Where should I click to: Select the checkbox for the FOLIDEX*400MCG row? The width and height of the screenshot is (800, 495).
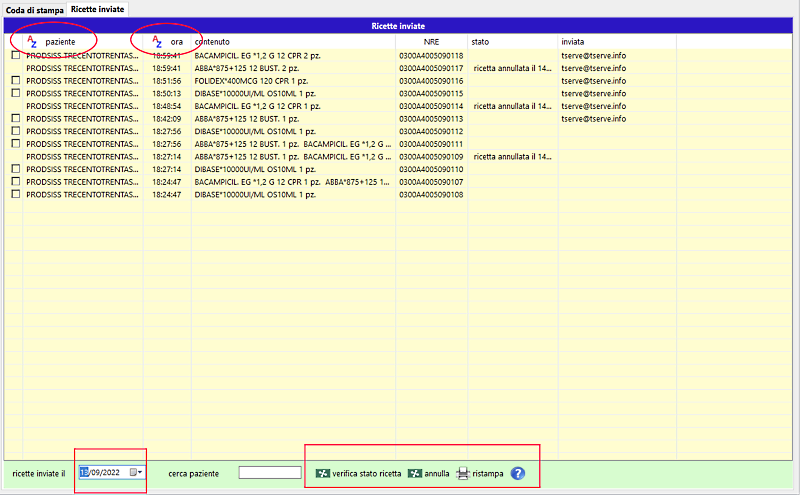pos(15,81)
